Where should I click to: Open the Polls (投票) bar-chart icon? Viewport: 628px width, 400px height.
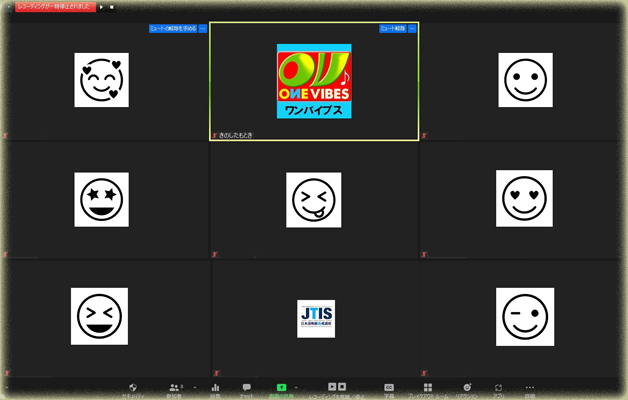pyautogui.click(x=215, y=388)
